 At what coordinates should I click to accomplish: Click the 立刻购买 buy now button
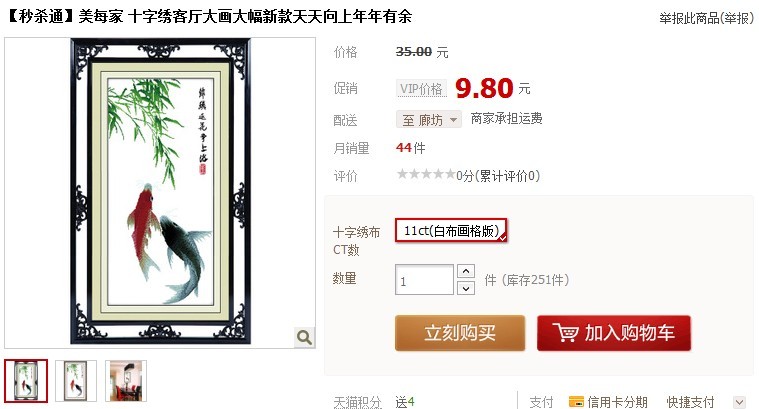coord(460,333)
